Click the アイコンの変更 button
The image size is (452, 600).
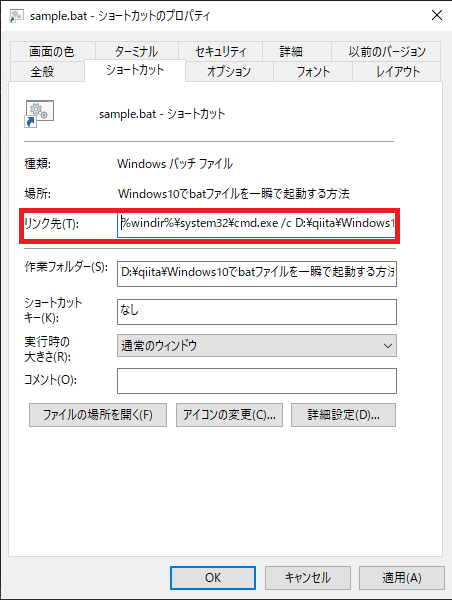pyautogui.click(x=229, y=415)
